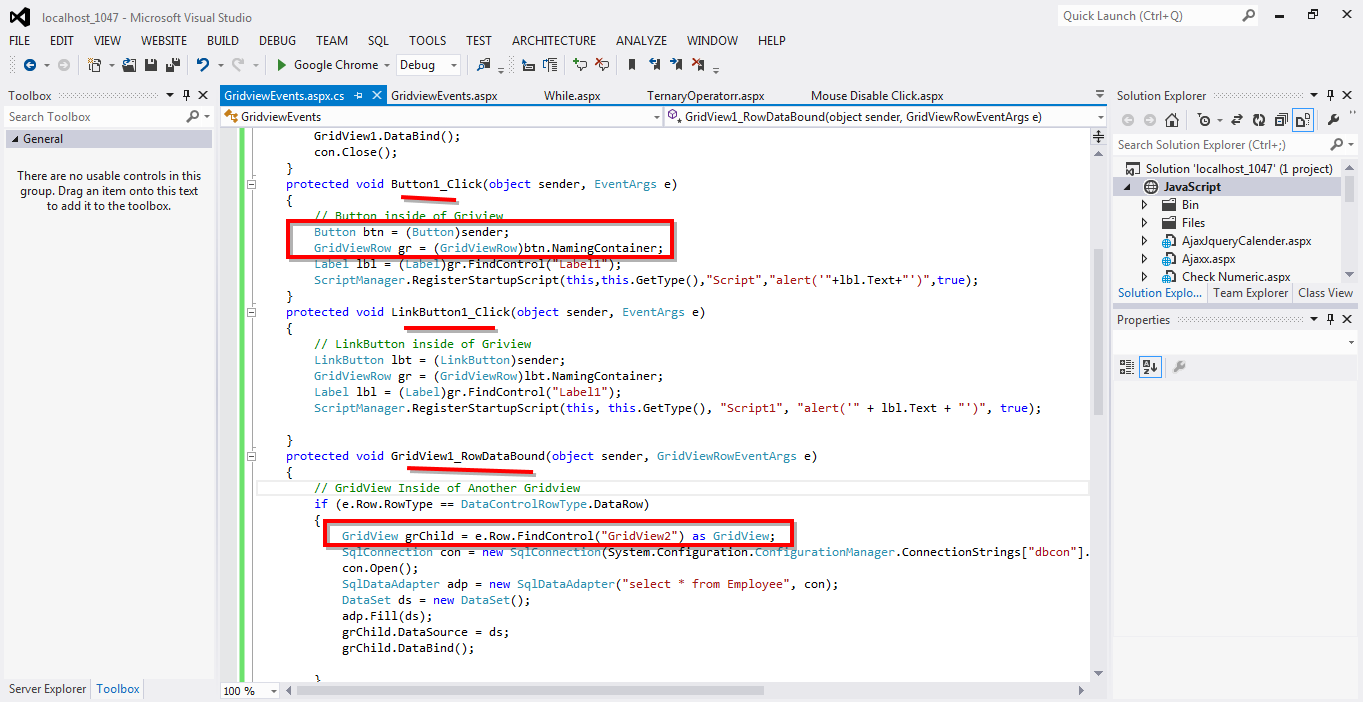Viewport: 1363px width, 702px height.
Task: Switch to the Team Explorer tab
Action: [x=1249, y=292]
